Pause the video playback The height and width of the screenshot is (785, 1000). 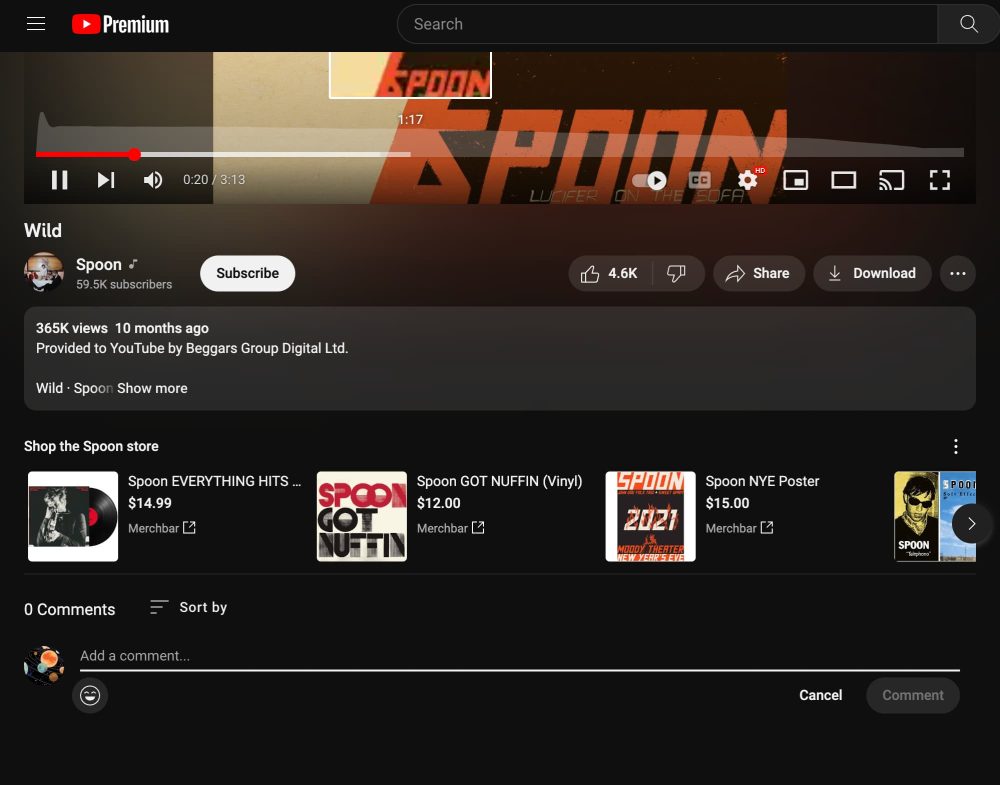60,180
